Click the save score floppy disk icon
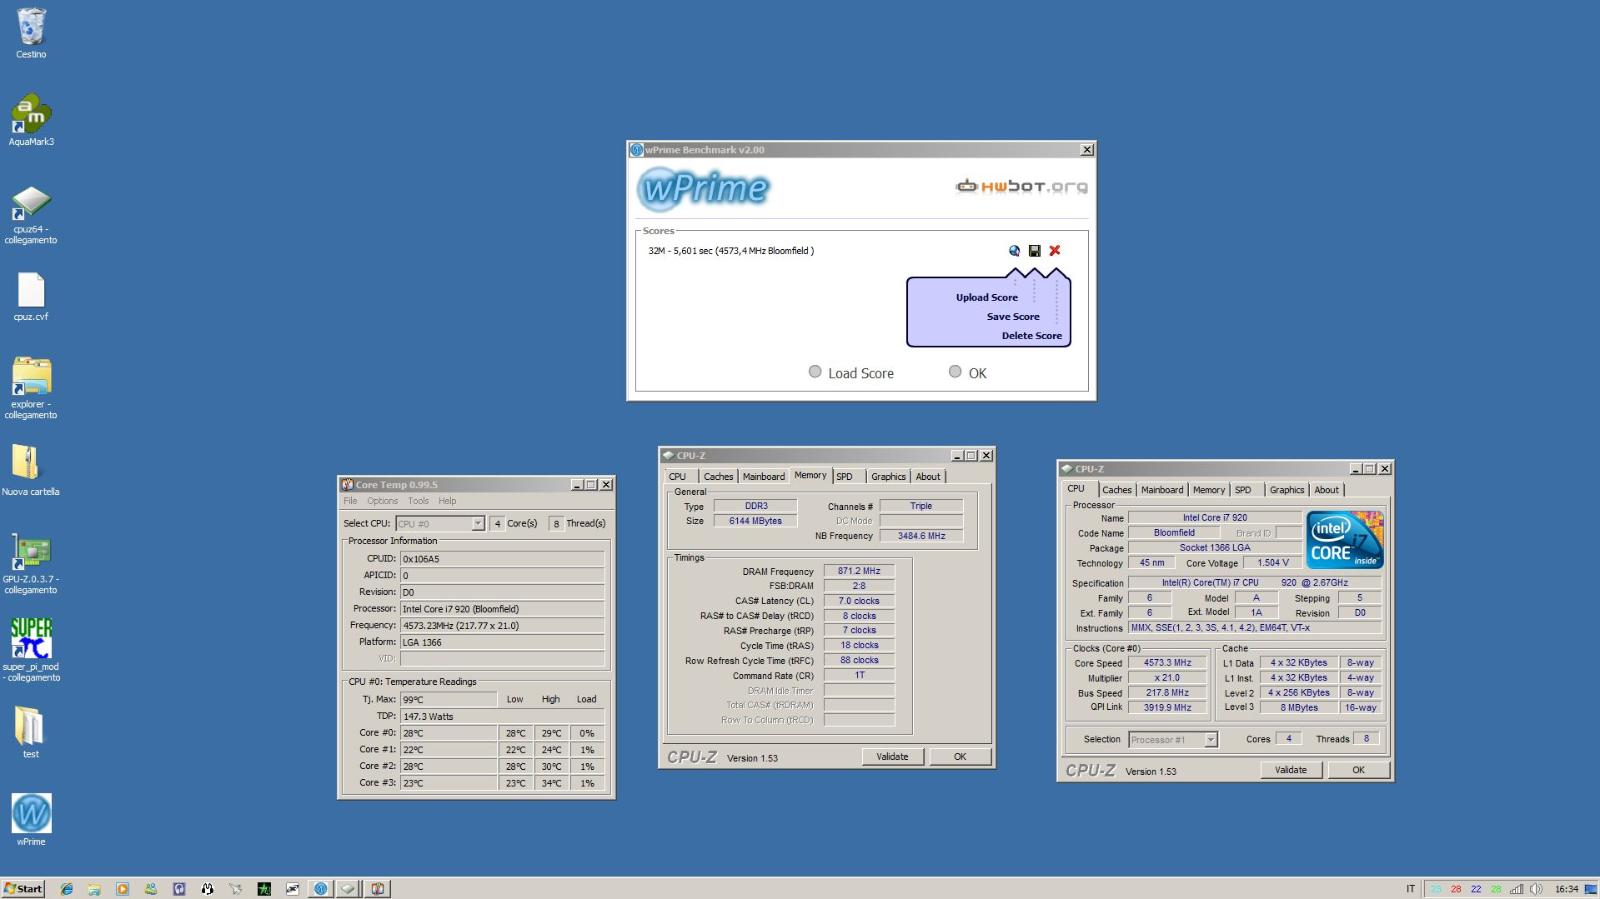This screenshot has height=899, width=1600. (x=1034, y=251)
